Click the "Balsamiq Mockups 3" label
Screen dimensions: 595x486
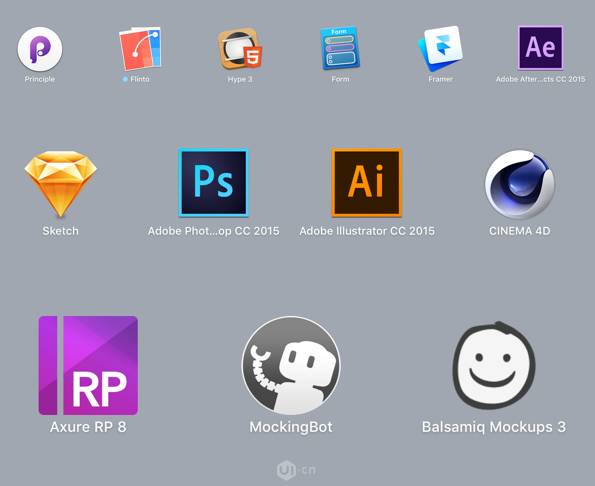tap(494, 427)
